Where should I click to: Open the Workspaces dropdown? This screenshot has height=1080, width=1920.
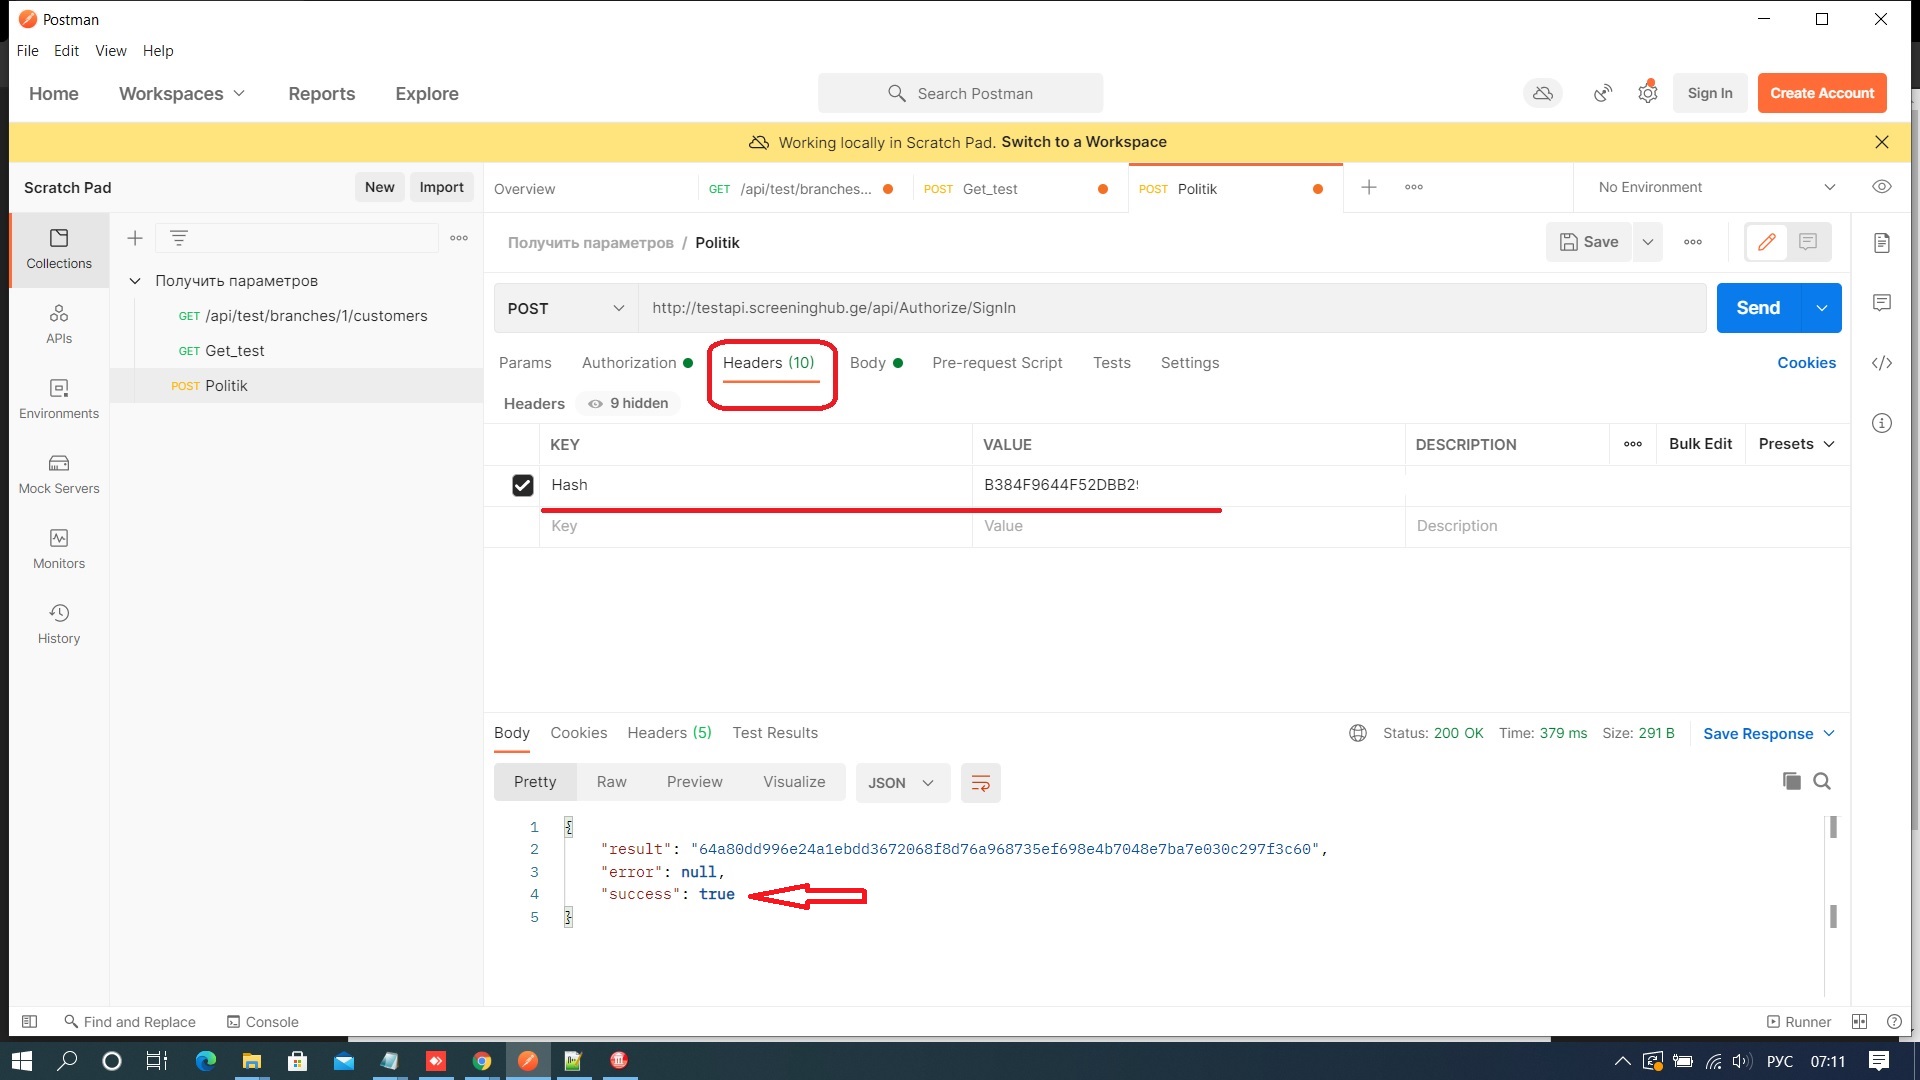pyautogui.click(x=181, y=93)
